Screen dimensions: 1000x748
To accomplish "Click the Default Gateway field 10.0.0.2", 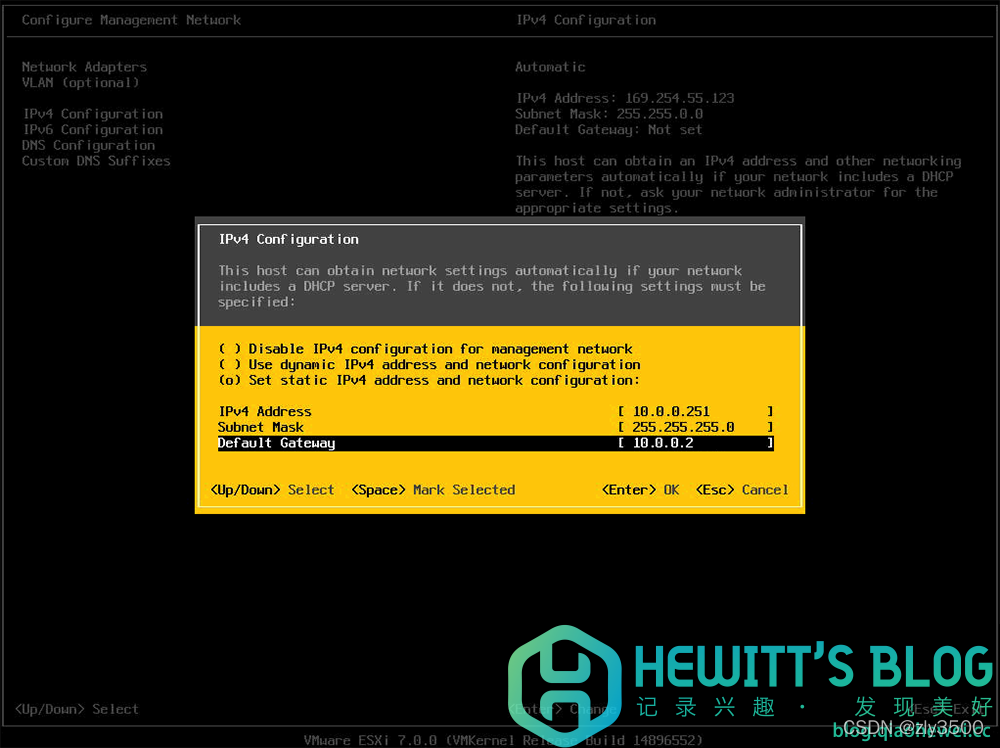I will (695, 443).
